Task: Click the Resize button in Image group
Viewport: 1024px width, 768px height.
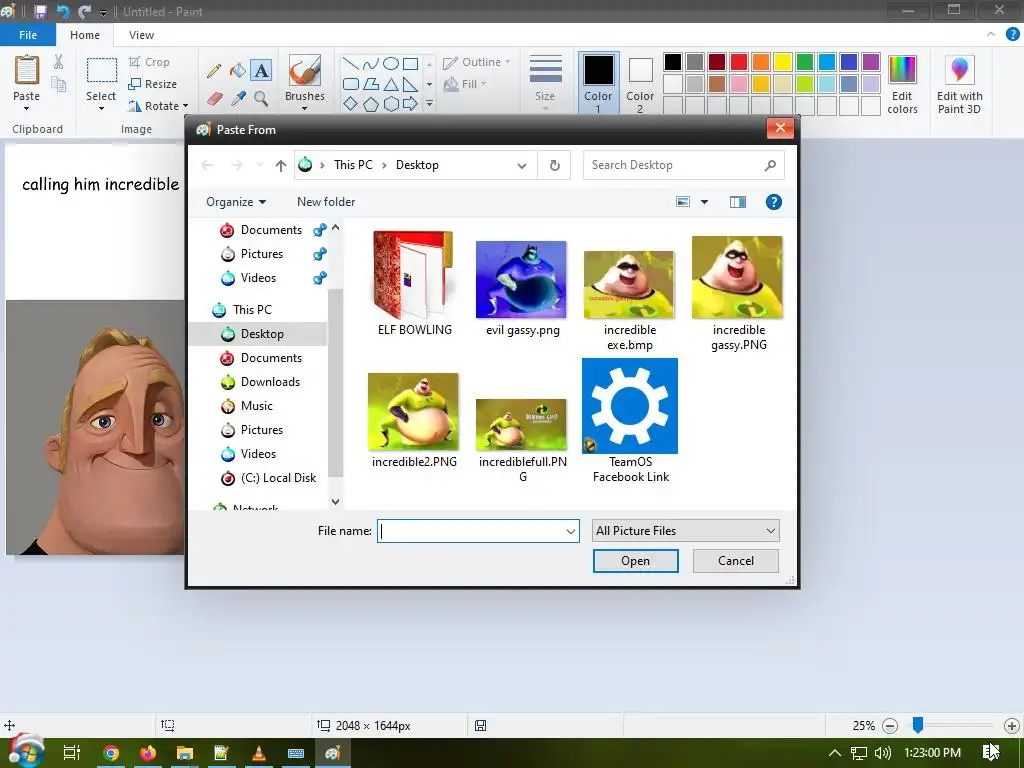Action: click(153, 84)
